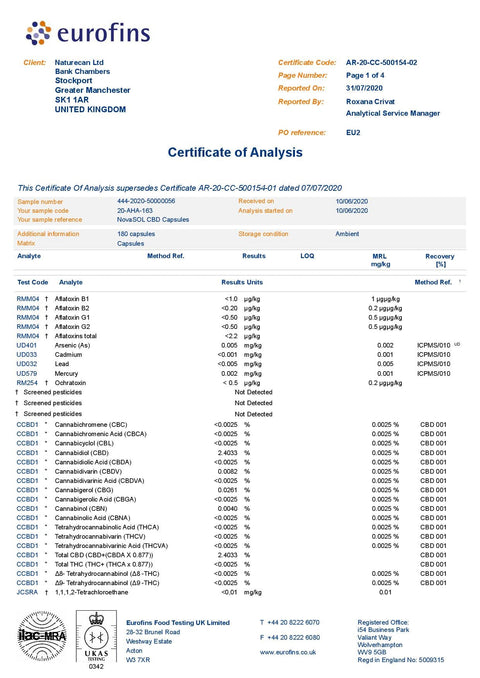480x678 pixels.
Task: Click the Naturecan Ltd client name
Action: click(x=79, y=62)
